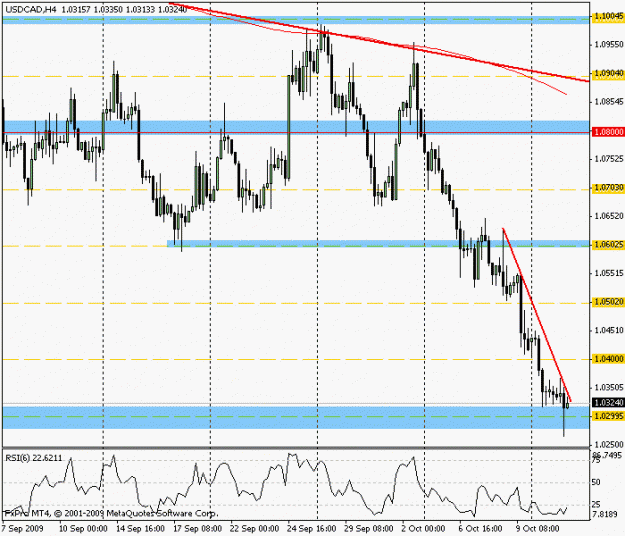Click the 7 Sep 2009 date label

pyautogui.click(x=22, y=529)
